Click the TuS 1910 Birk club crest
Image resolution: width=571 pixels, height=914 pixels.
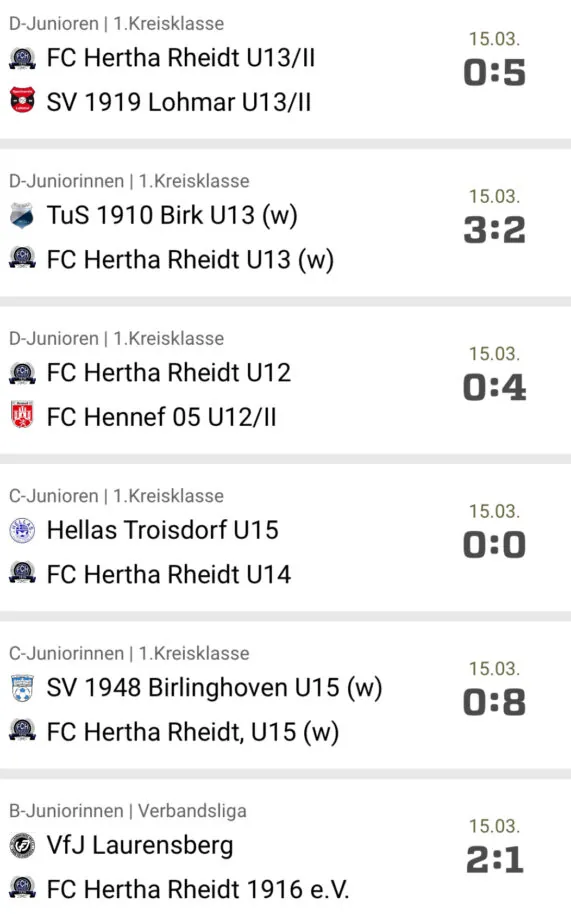[x=22, y=215]
